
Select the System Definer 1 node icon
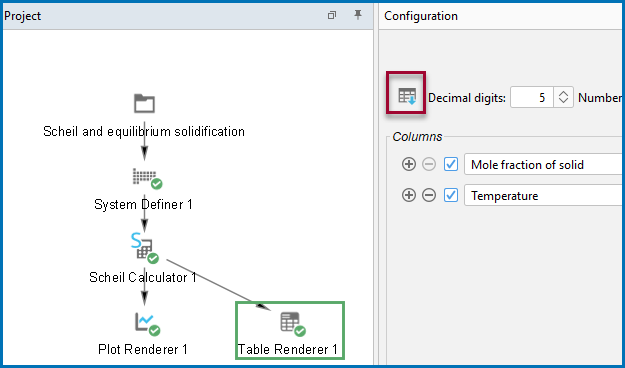coord(146,178)
